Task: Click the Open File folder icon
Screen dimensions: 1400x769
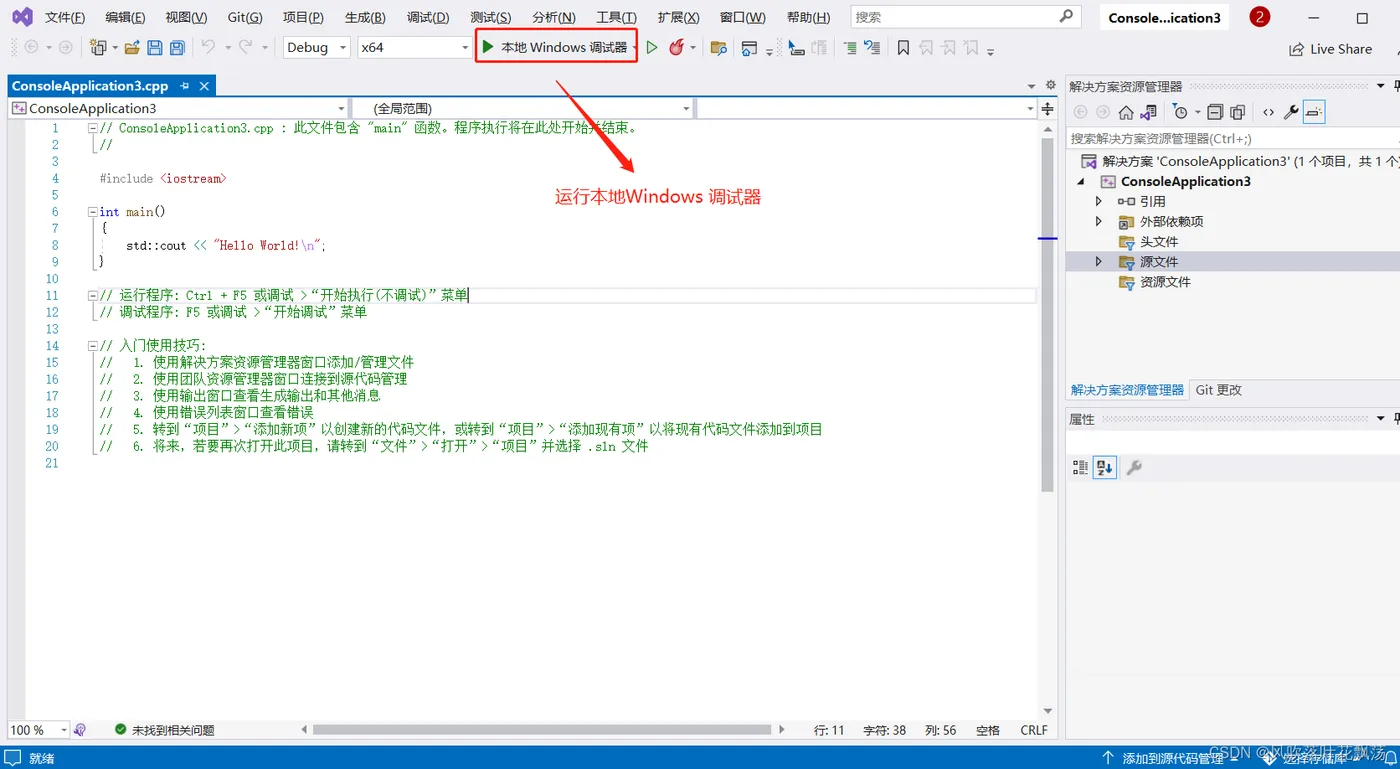Action: coord(131,47)
